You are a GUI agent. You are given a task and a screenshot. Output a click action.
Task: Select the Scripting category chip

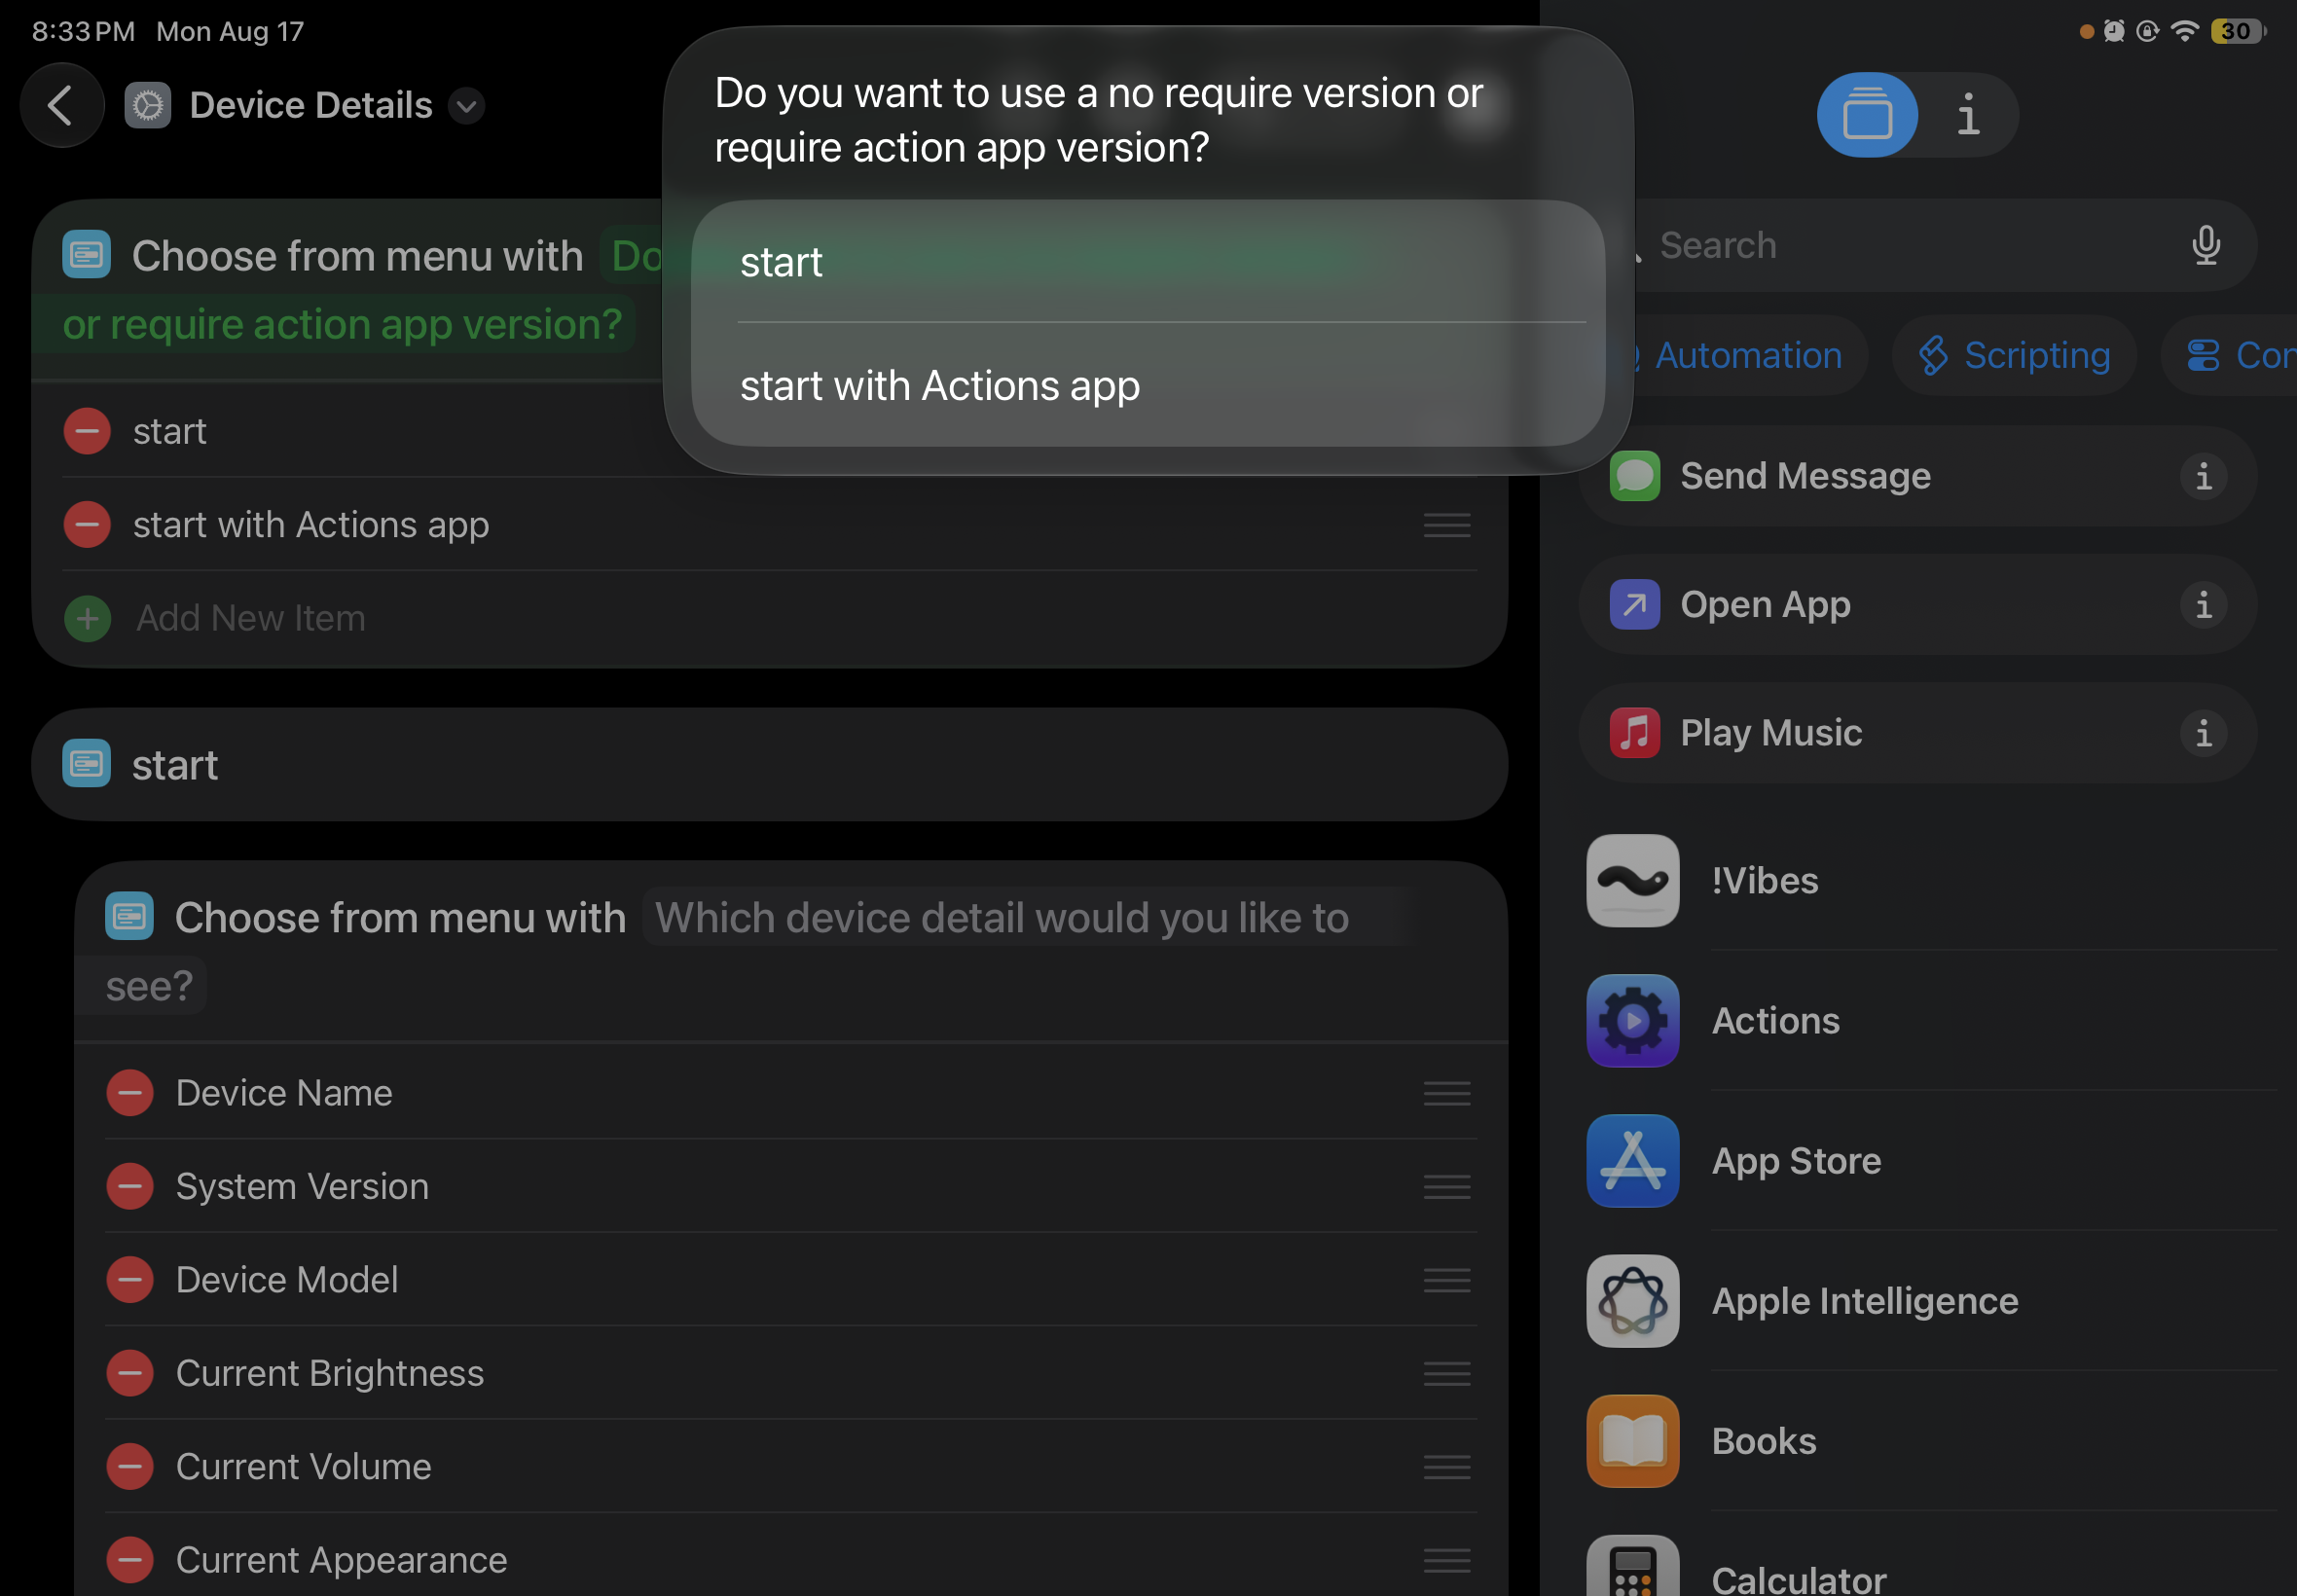2014,355
